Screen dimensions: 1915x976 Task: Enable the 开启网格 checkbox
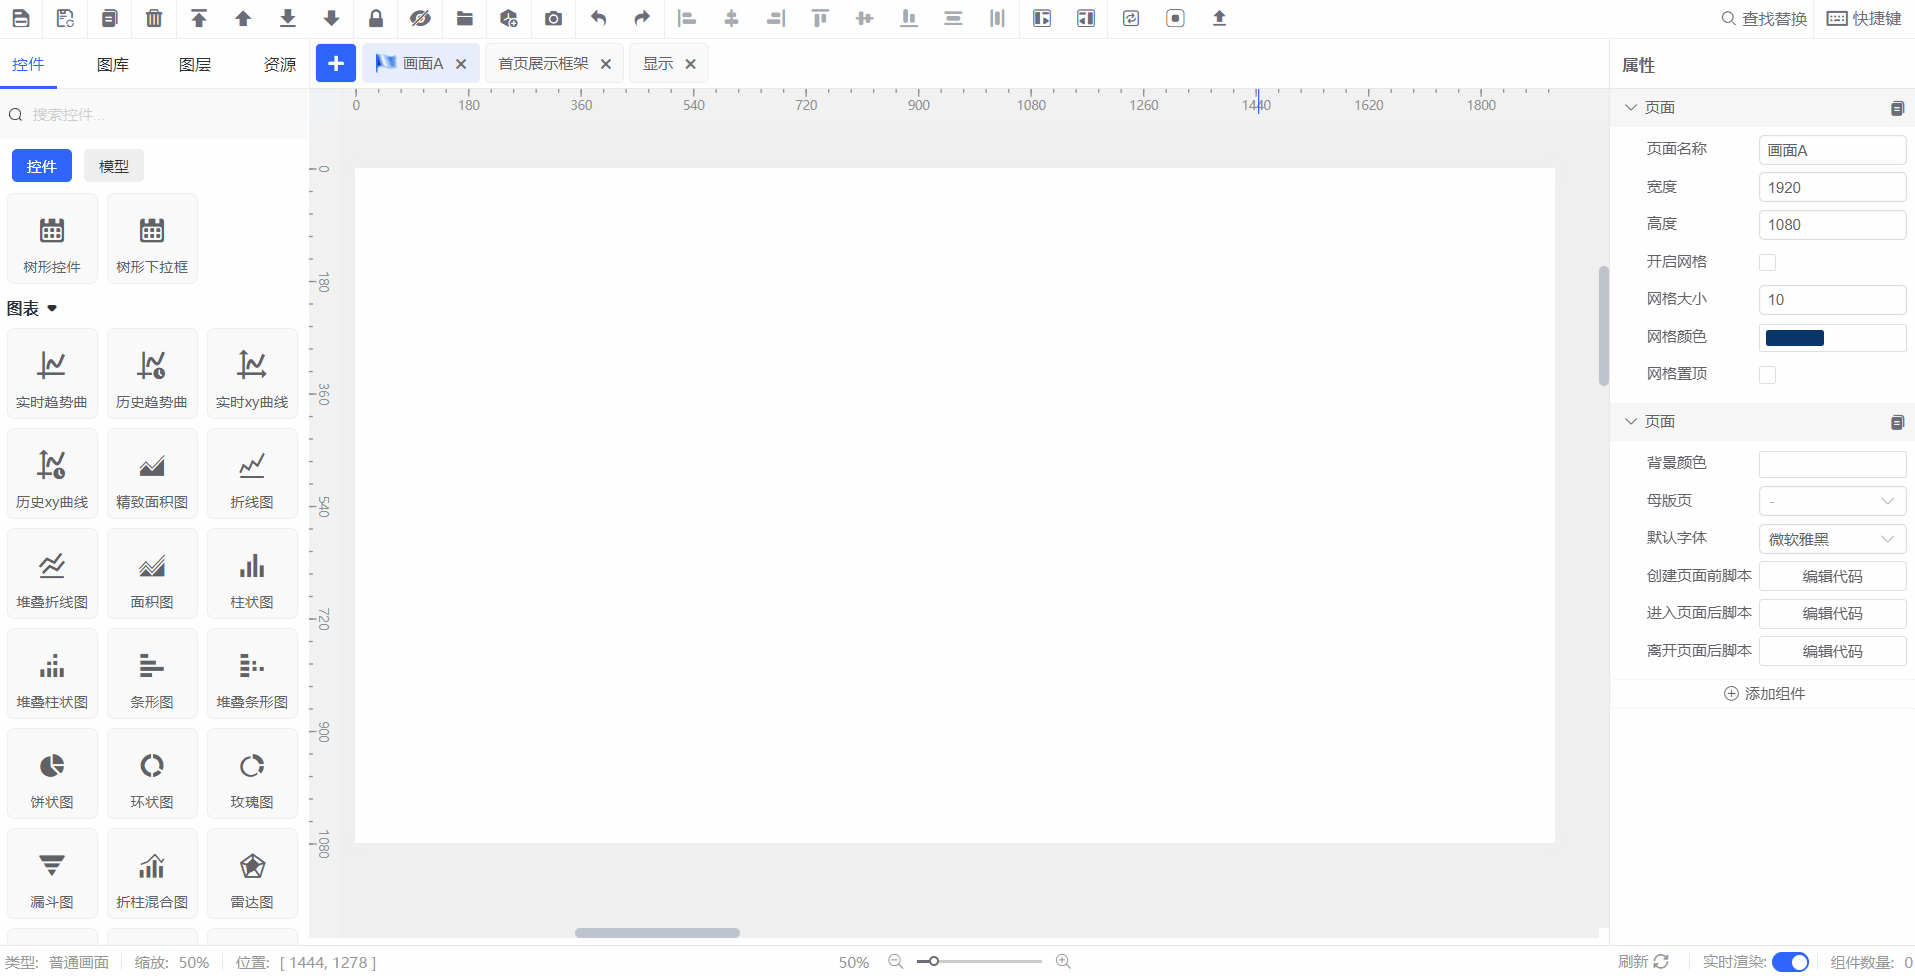click(x=1767, y=262)
